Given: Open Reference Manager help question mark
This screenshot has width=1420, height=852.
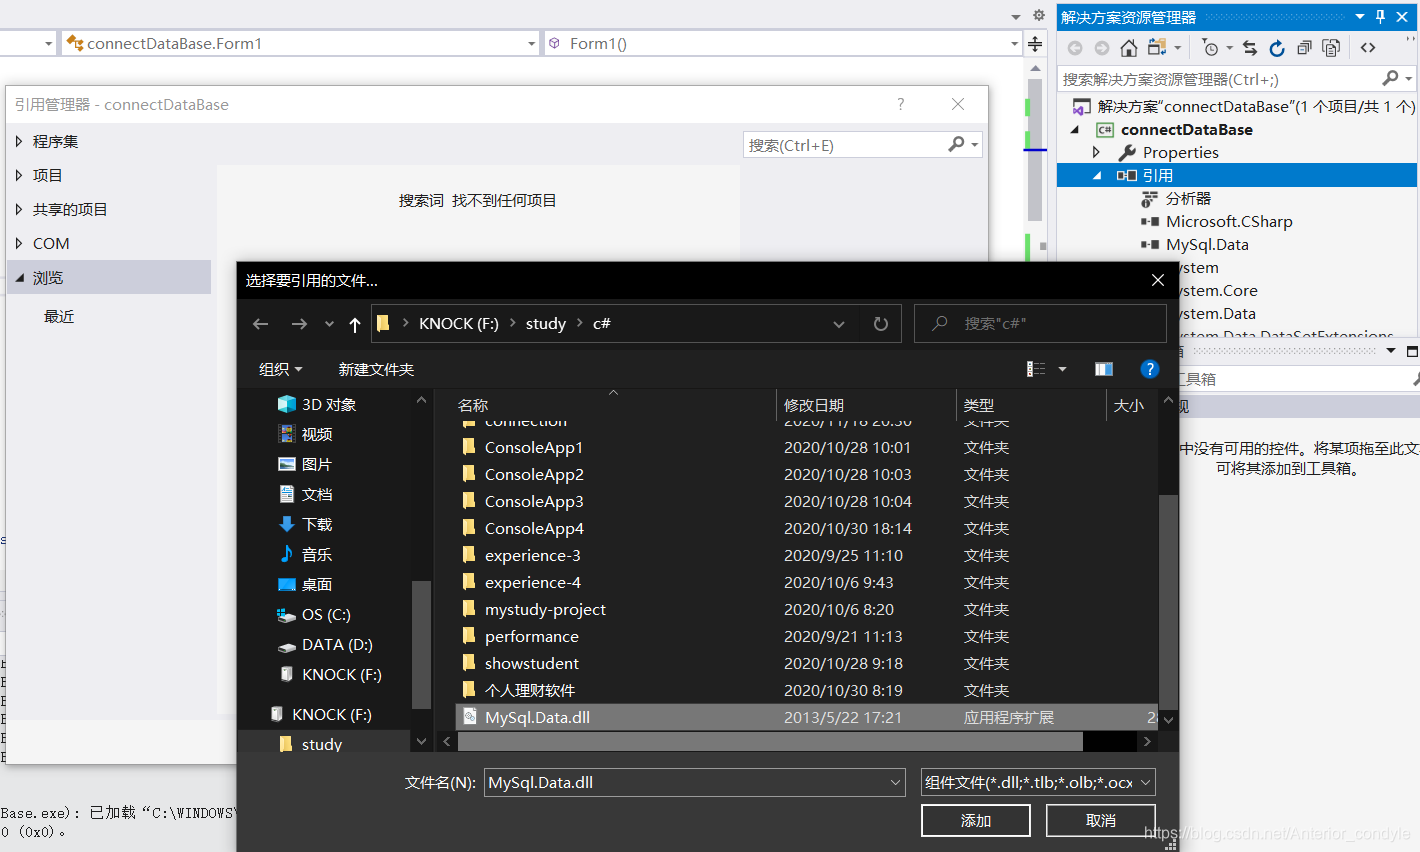Looking at the screenshot, I should coord(901,104).
